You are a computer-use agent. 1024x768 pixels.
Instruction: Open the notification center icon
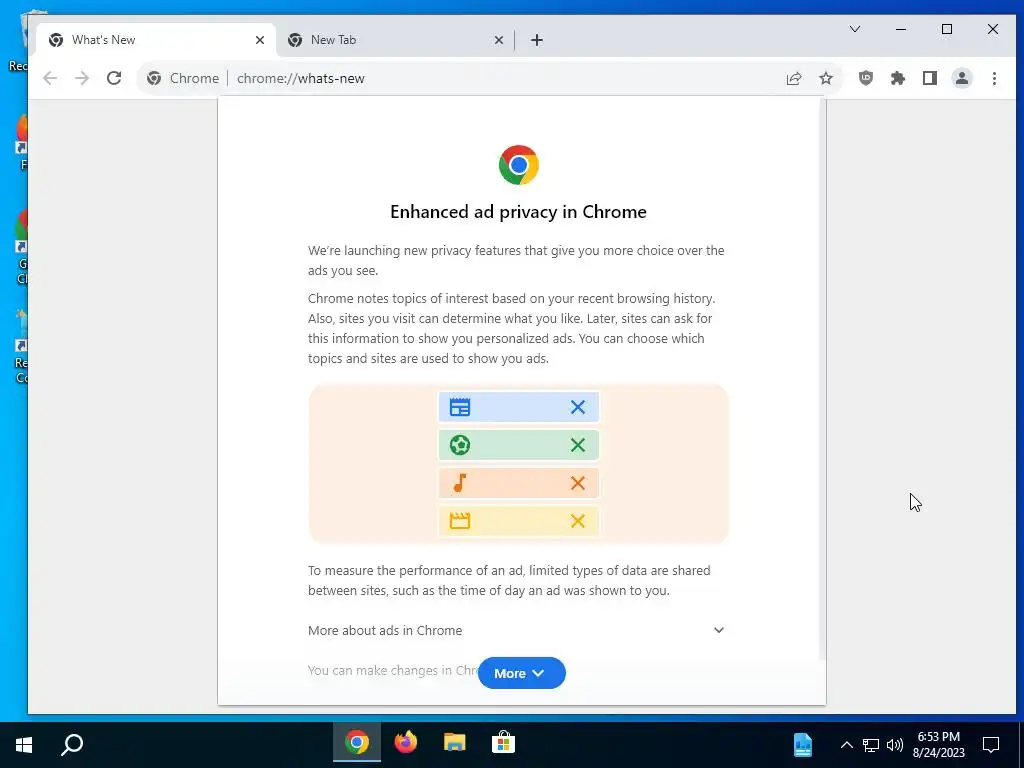pyautogui.click(x=991, y=744)
